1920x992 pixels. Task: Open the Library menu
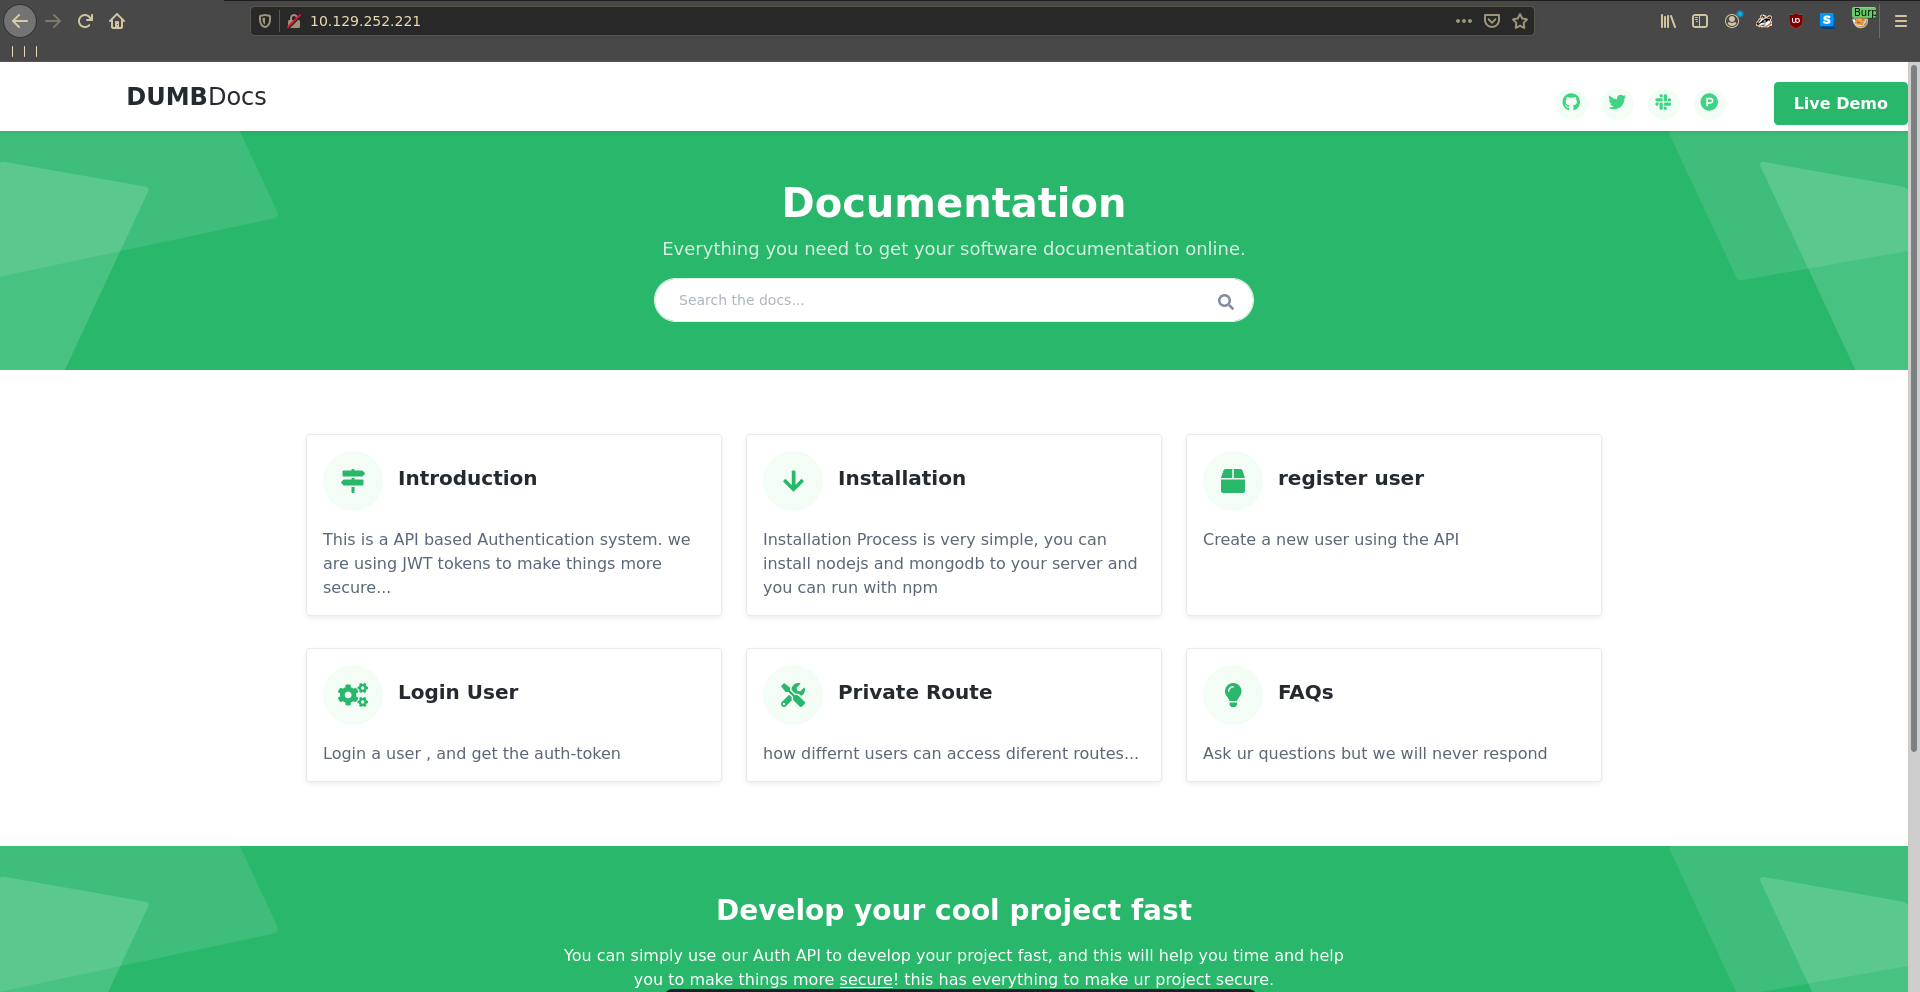tap(1668, 21)
